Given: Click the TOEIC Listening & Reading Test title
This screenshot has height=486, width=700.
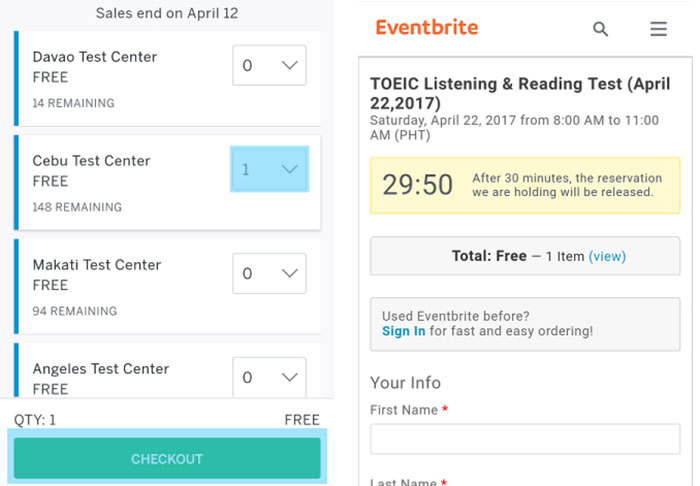Looking at the screenshot, I should [520, 93].
